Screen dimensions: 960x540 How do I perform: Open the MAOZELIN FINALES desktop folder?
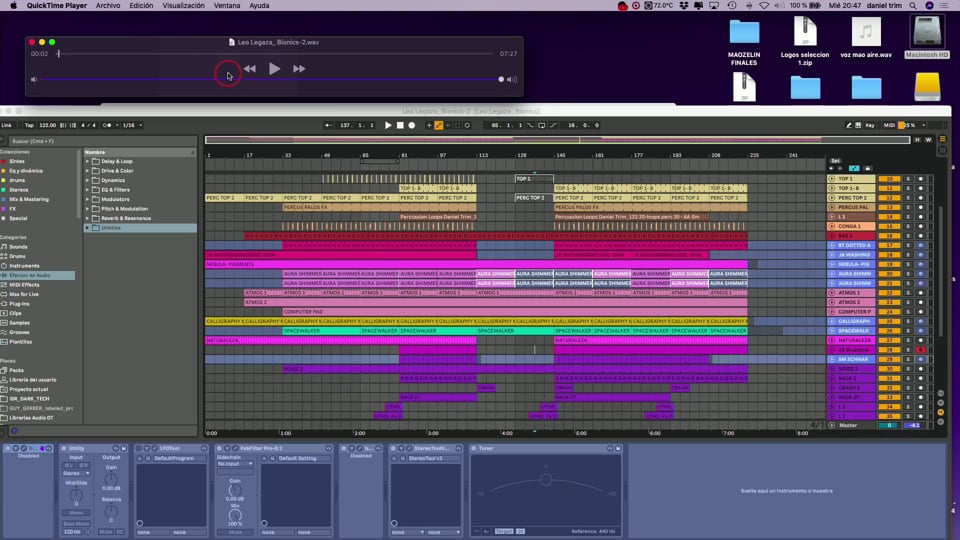point(744,42)
